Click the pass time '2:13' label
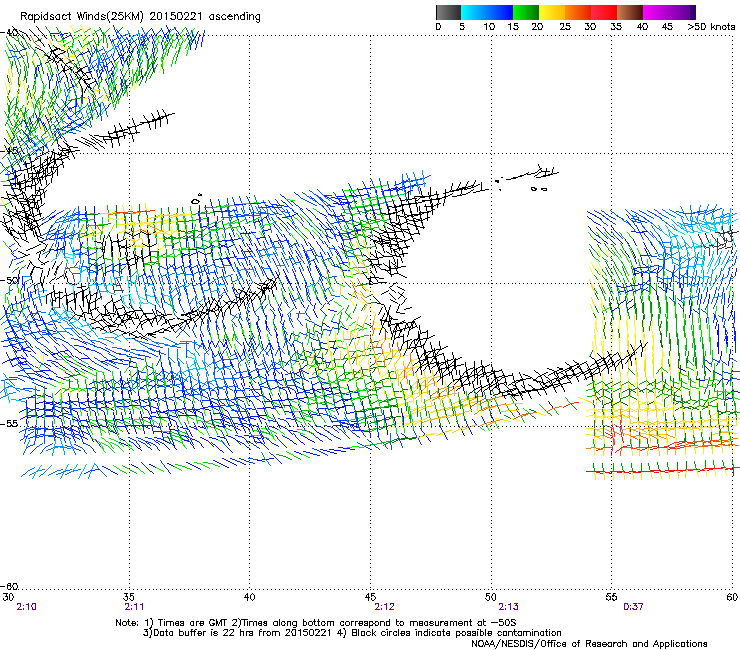The width and height of the screenshot is (740, 650). pos(508,607)
